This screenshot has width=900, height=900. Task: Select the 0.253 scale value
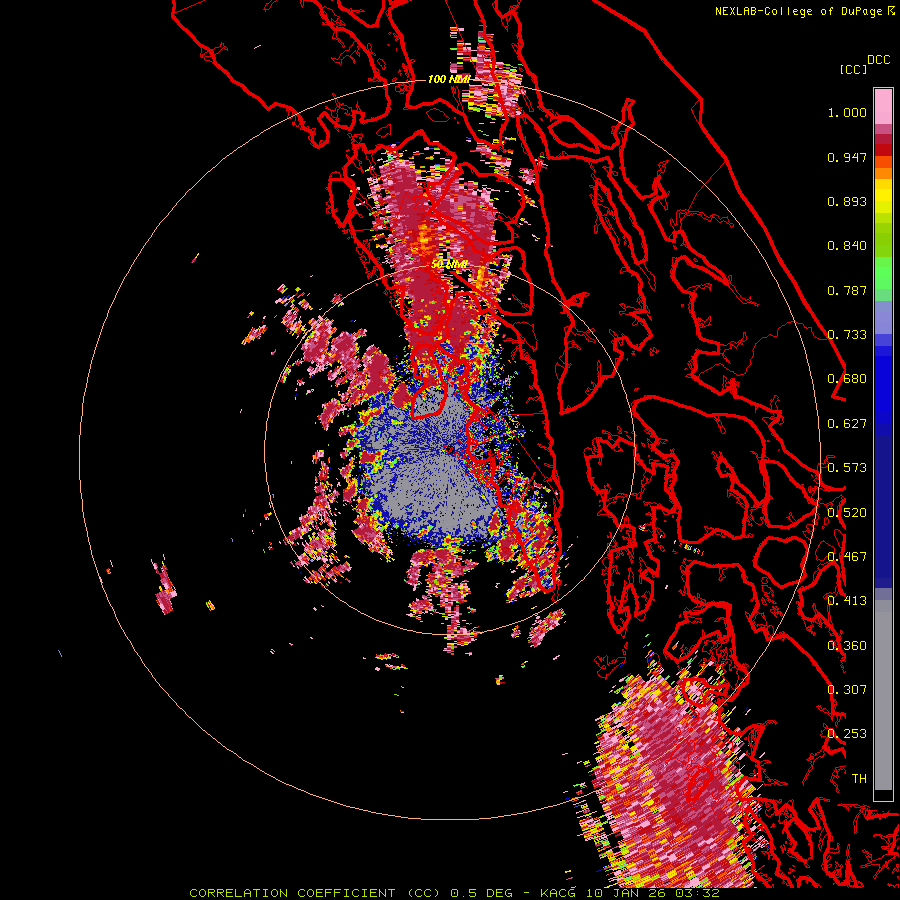coord(847,734)
